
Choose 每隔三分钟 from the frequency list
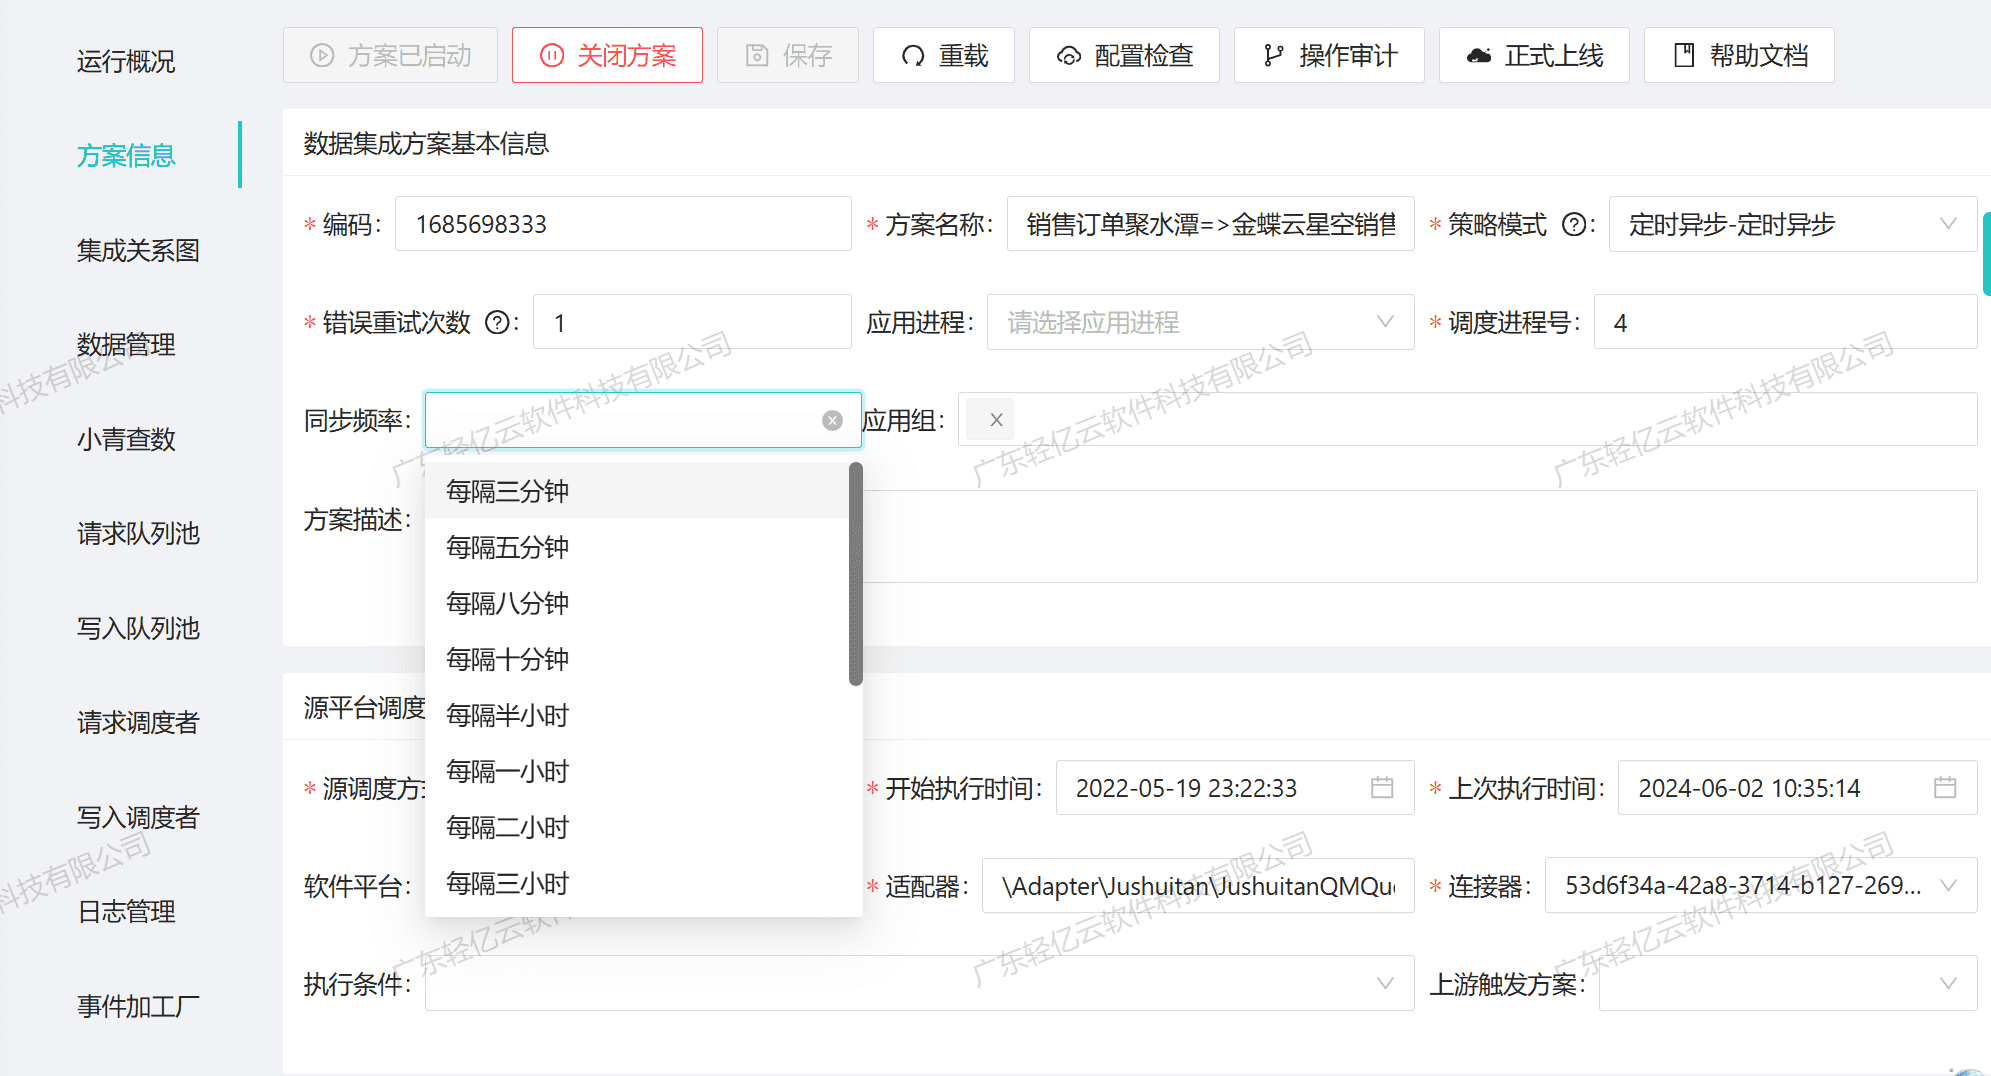point(637,491)
